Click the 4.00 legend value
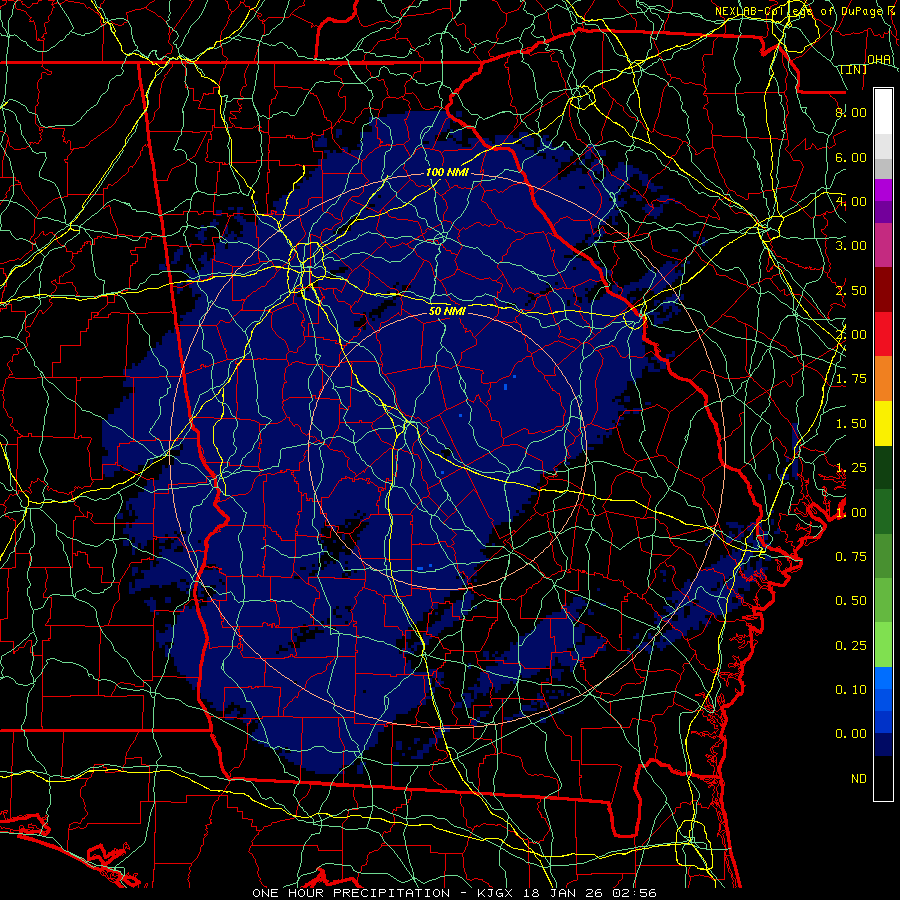900x900 pixels. (851, 201)
